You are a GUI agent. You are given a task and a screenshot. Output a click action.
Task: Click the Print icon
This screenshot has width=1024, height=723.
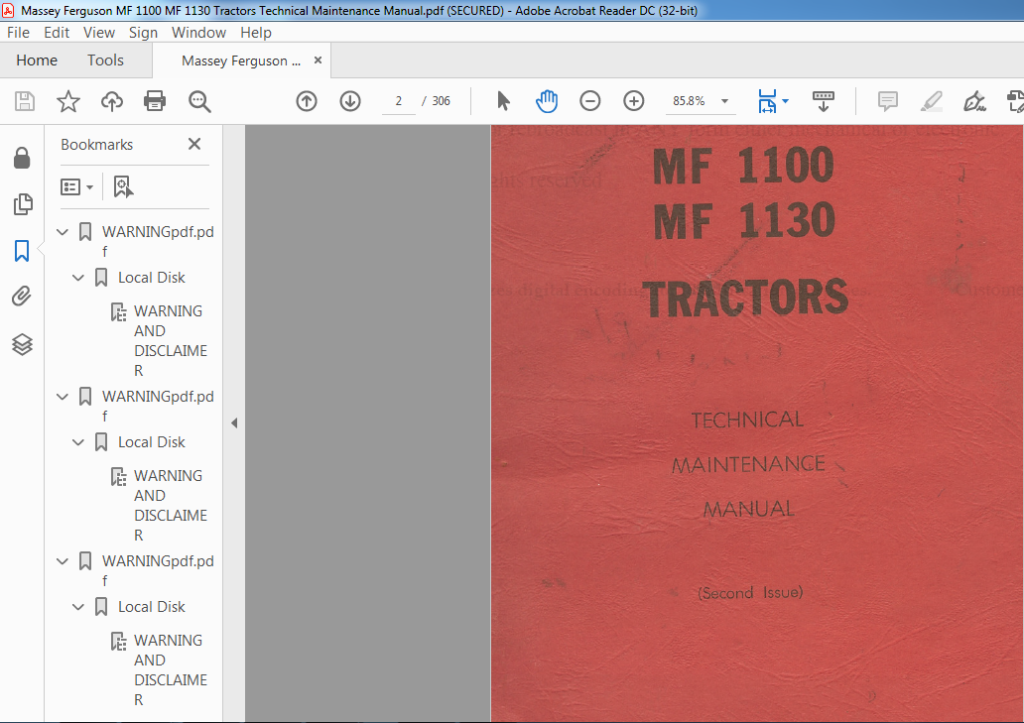coord(155,101)
